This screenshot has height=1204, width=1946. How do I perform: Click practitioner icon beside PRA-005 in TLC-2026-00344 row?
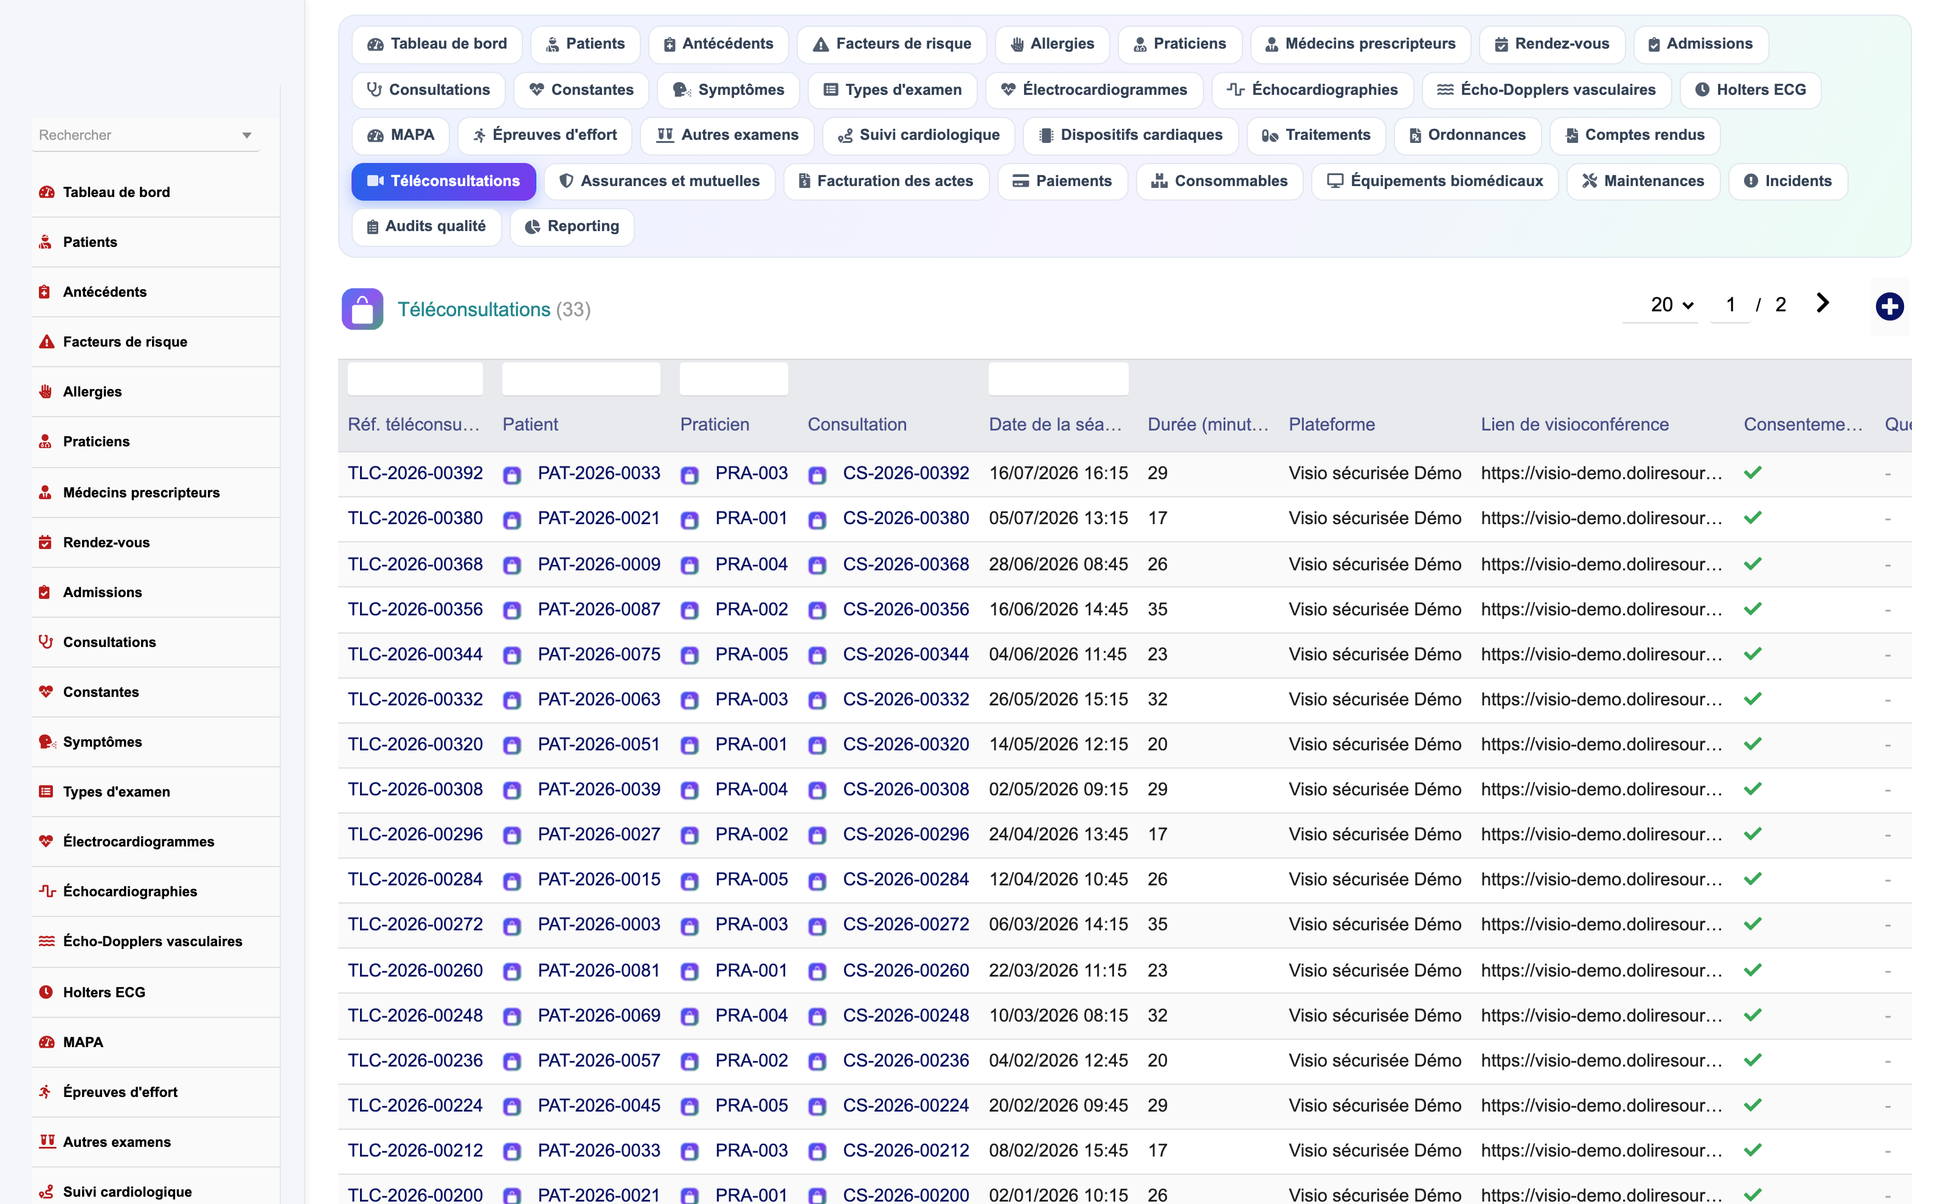click(x=689, y=656)
